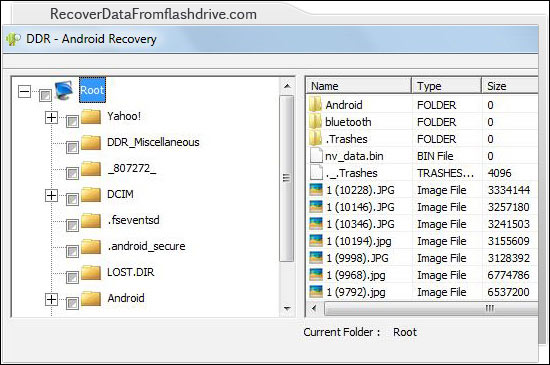This screenshot has width=550, height=365.
Task: Select the bluetooth row name text
Action: [348, 122]
